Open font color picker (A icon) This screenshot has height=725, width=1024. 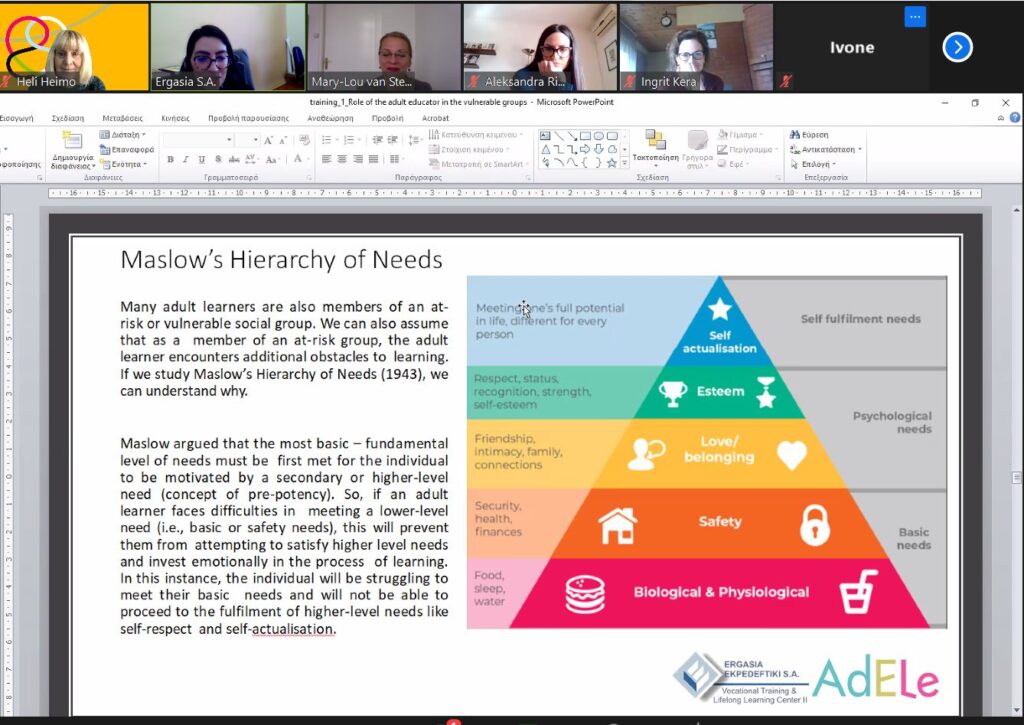297,160
